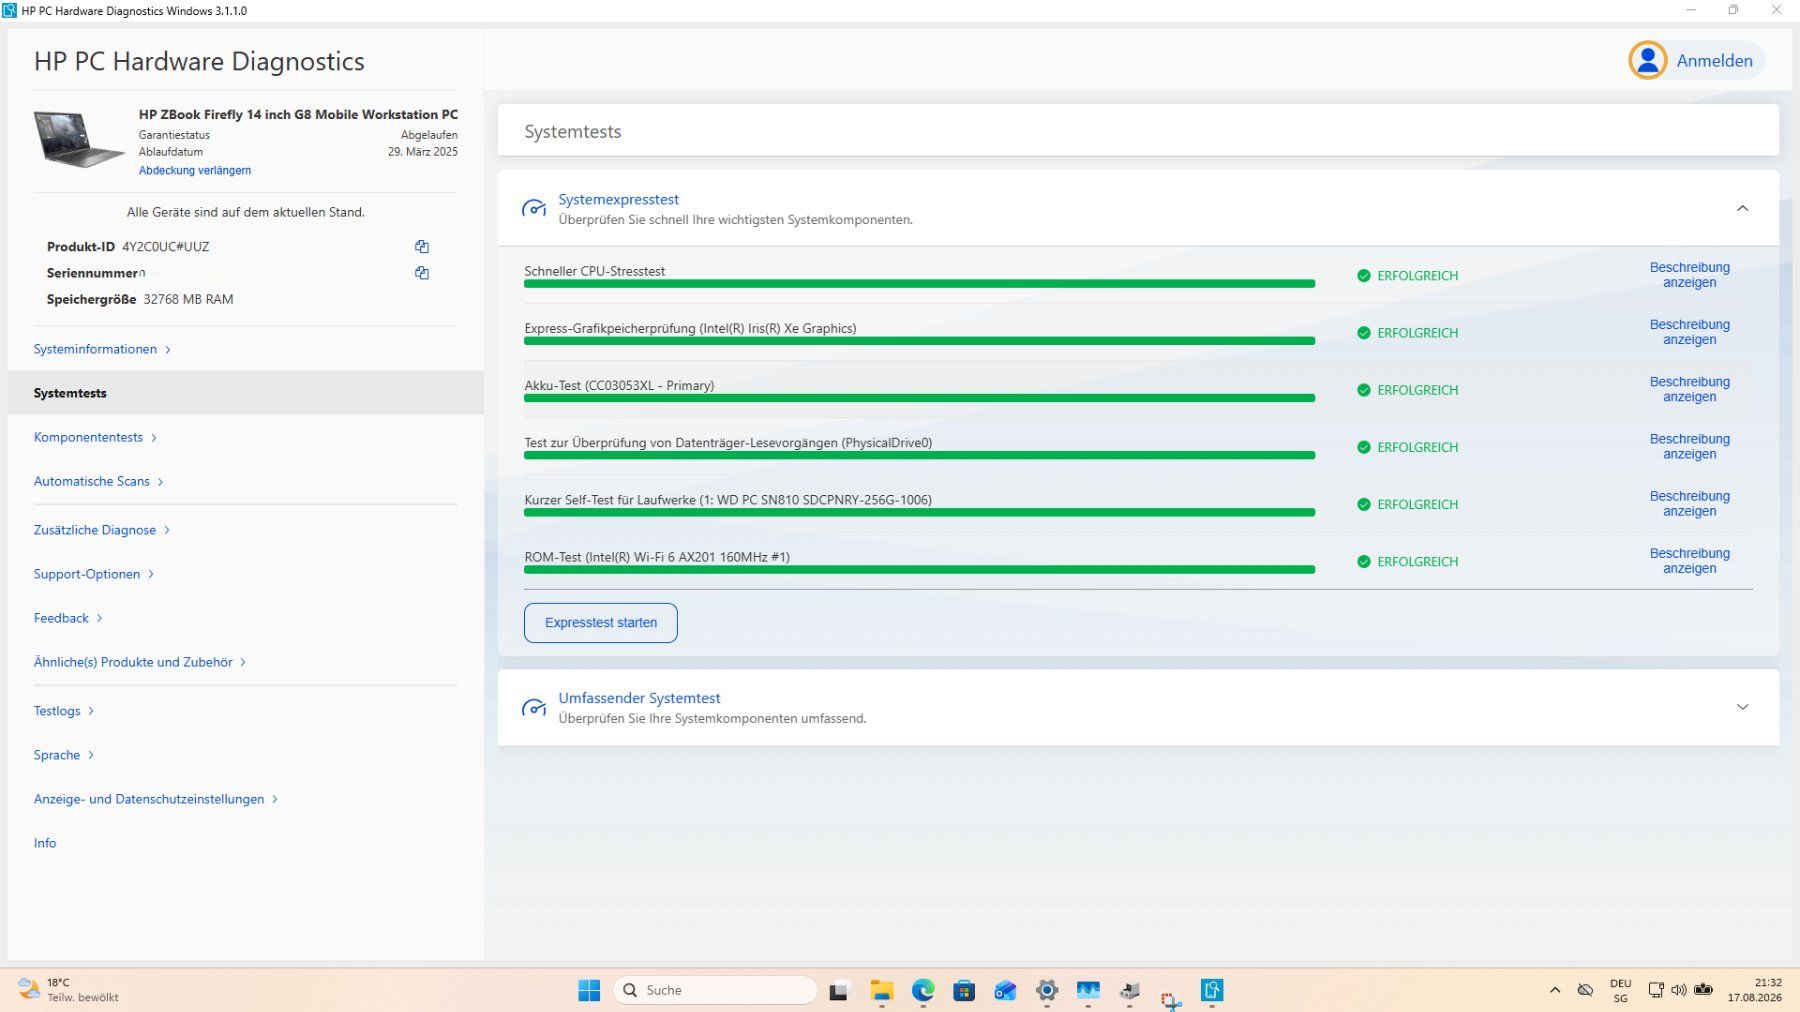Expand Automatische Scans in the sidebar

tap(98, 481)
